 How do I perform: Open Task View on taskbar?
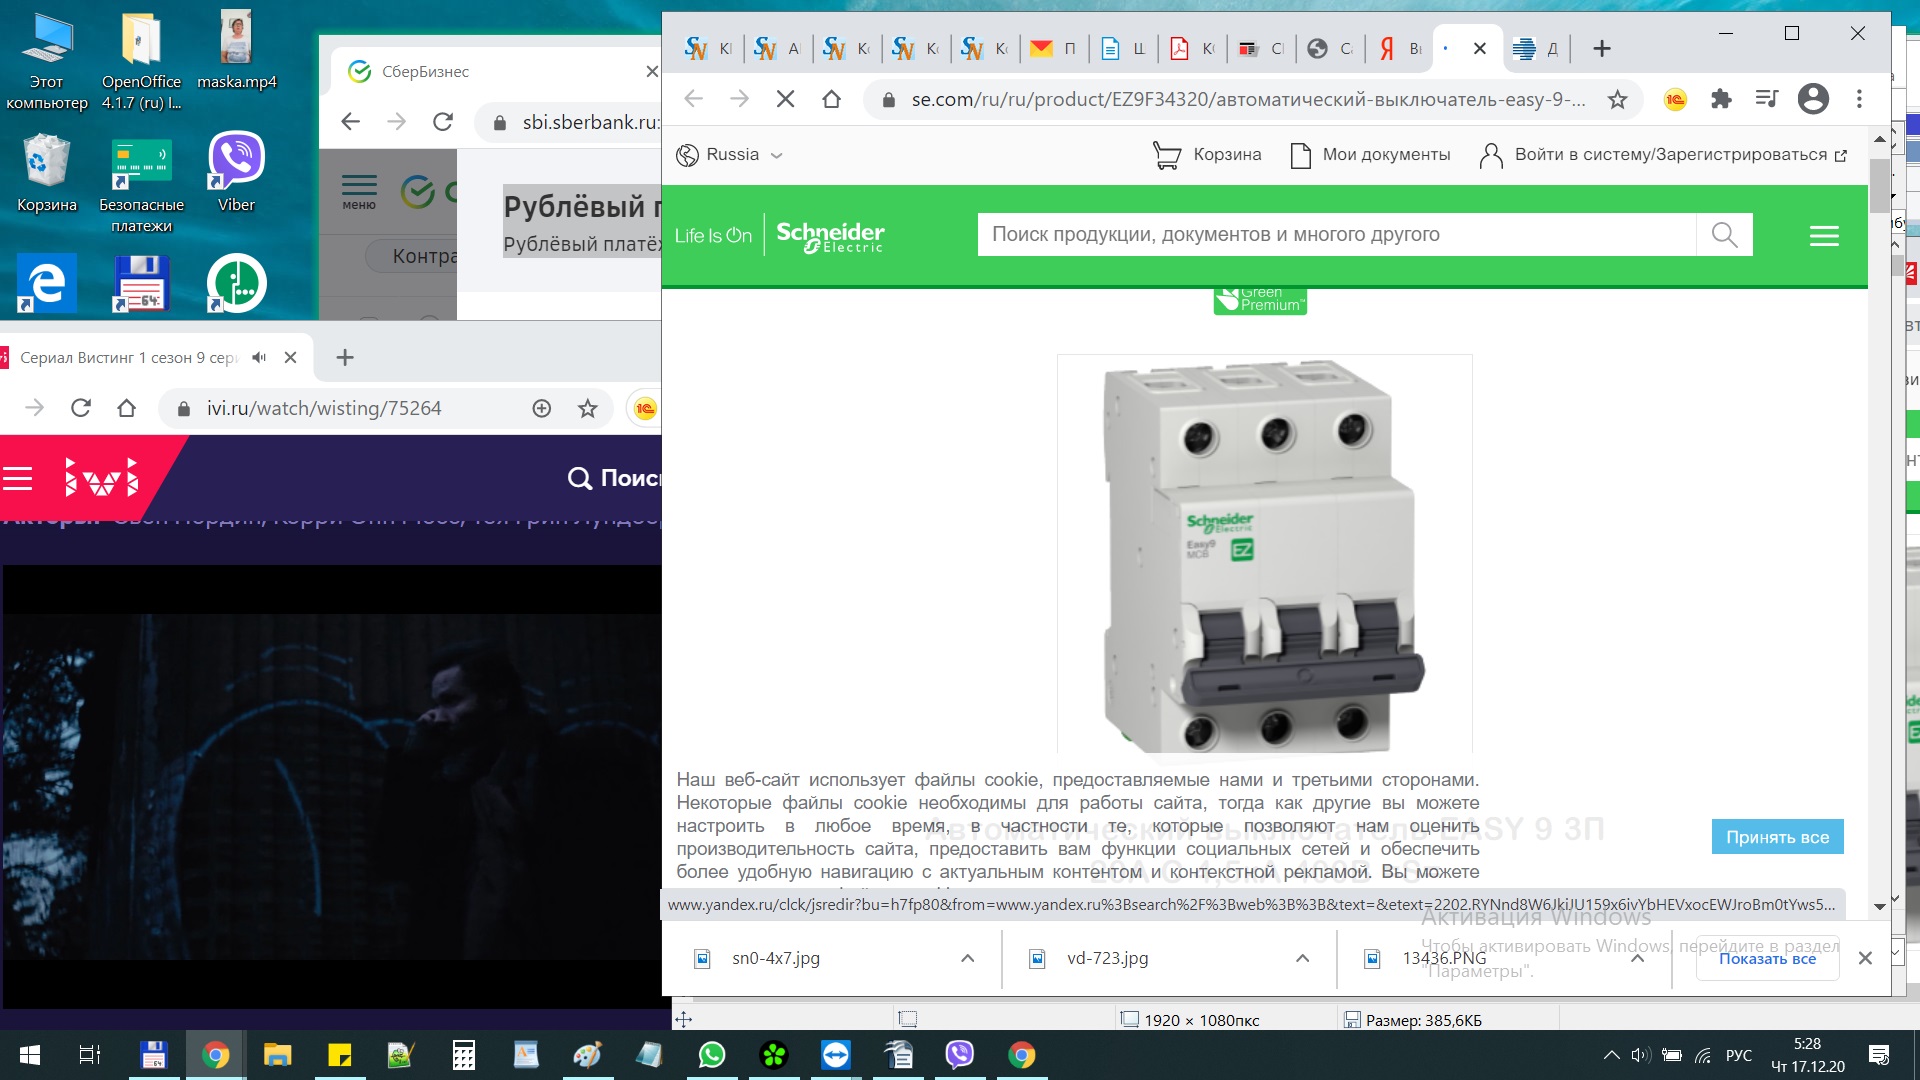pos(90,1055)
